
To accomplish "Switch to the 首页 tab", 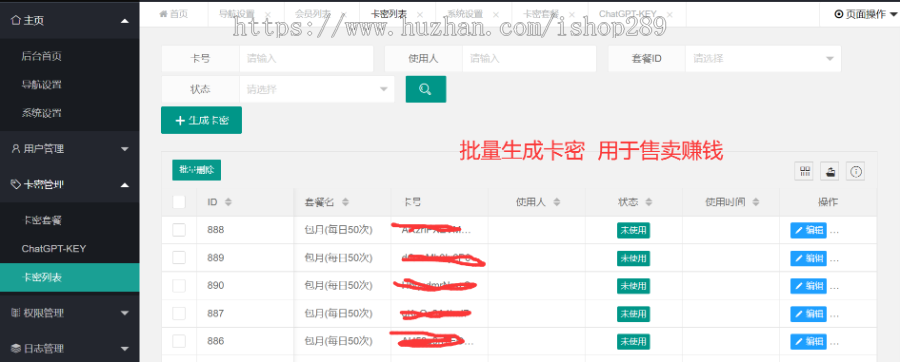I will point(174,14).
